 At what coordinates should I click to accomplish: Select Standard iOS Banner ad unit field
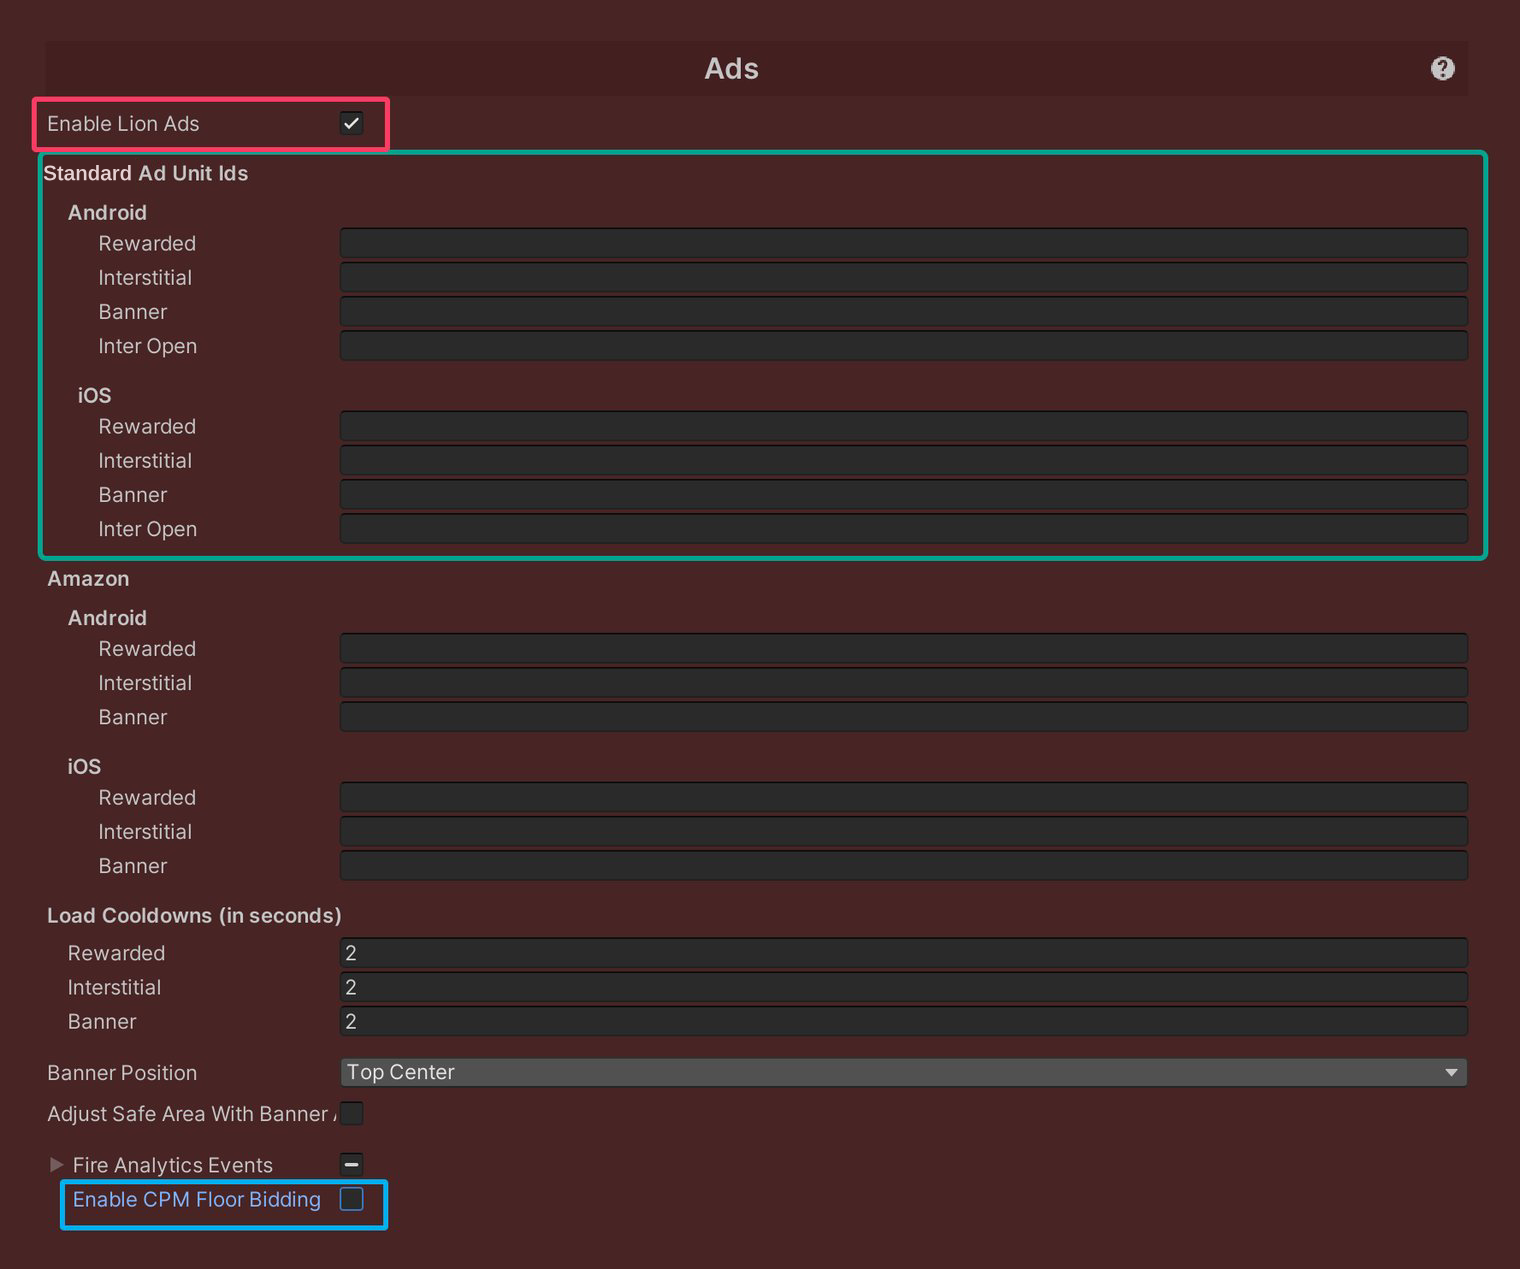[x=902, y=495]
